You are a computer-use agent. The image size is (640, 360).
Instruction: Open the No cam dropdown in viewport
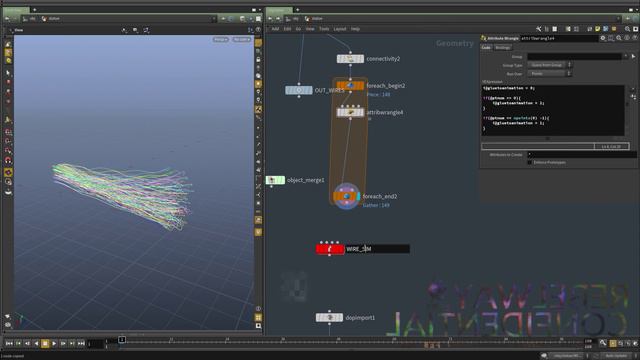[241, 40]
